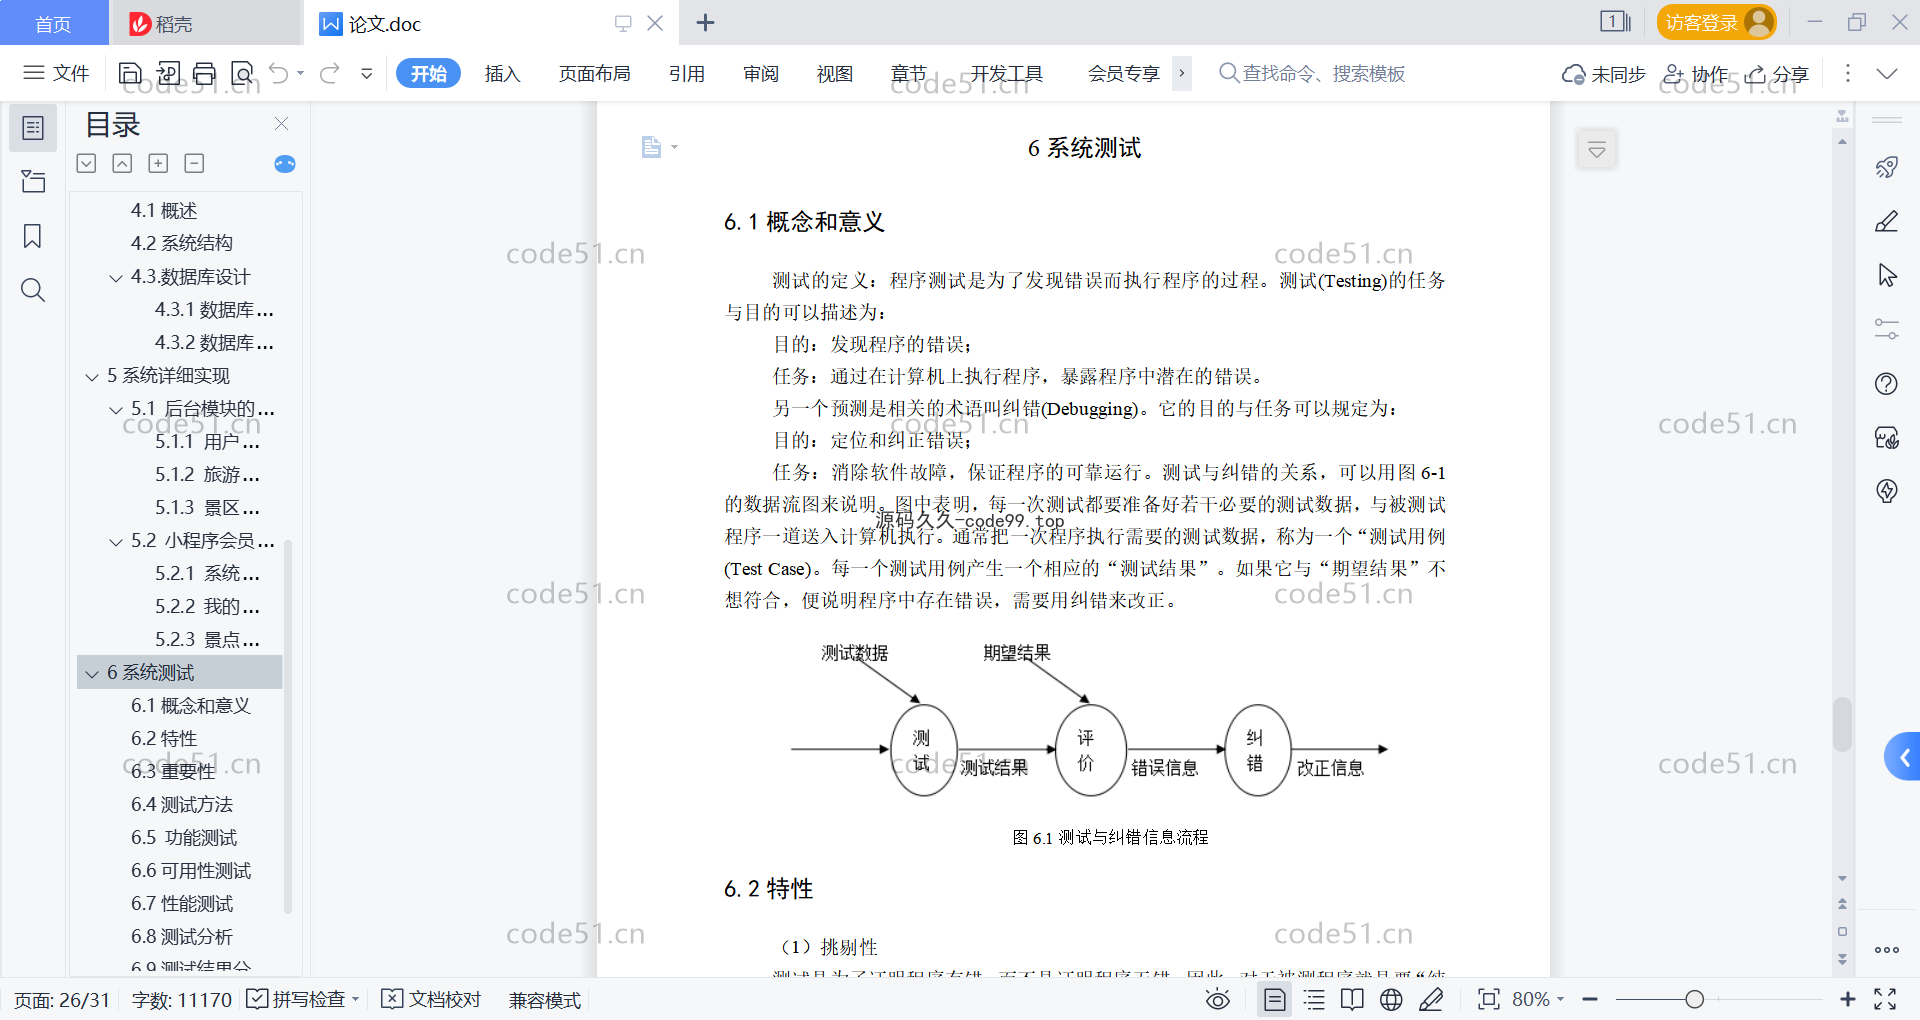Click the 未同步 sync button
1920x1020 pixels.
tap(1603, 74)
